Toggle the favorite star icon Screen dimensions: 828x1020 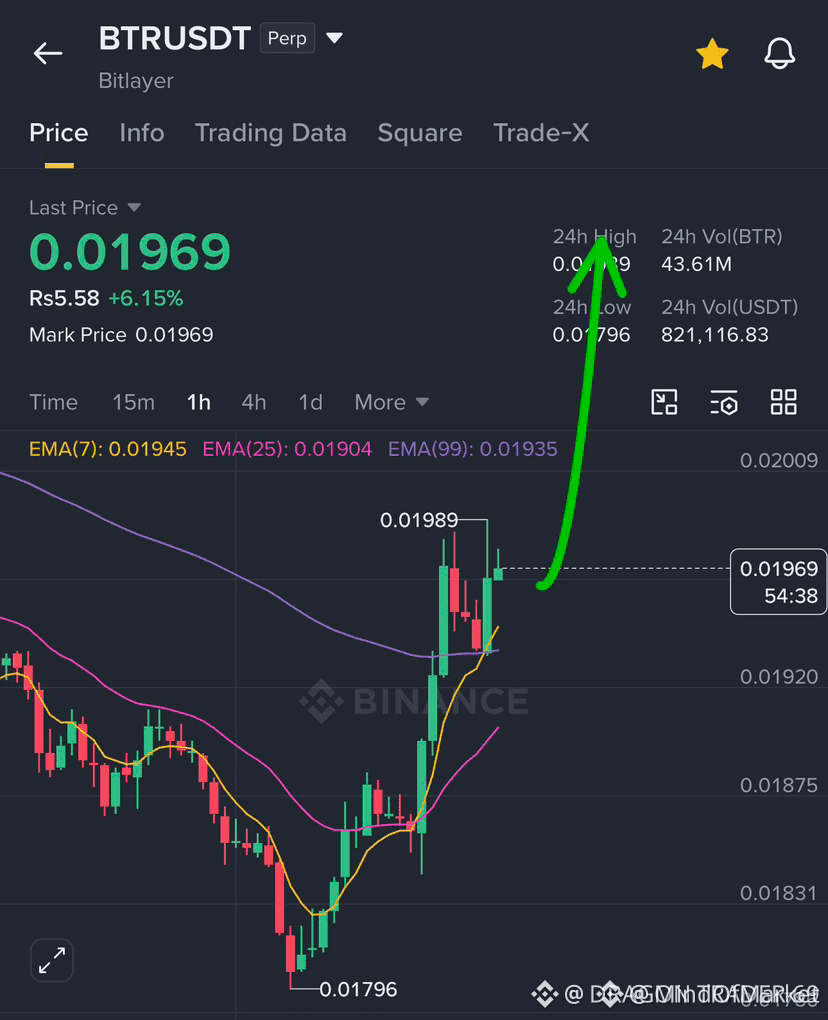[x=712, y=53]
